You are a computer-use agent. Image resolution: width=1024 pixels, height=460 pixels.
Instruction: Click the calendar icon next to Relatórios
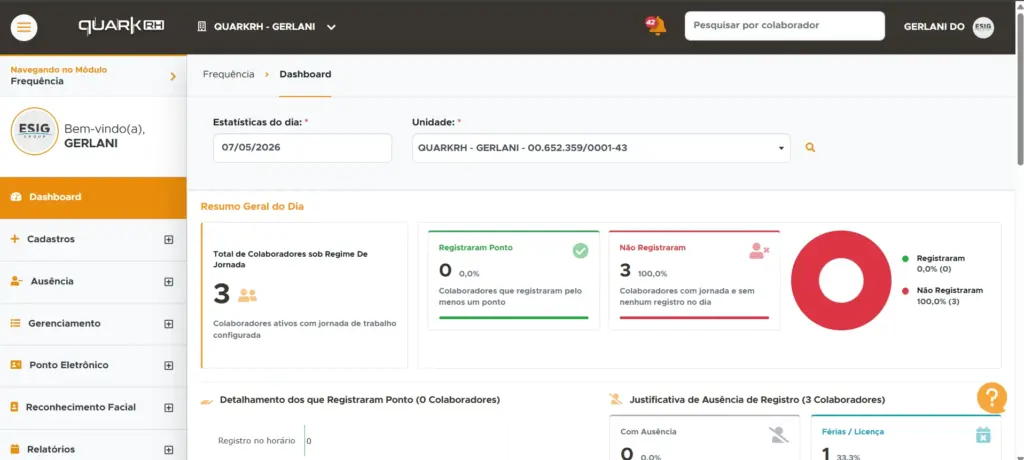coord(15,449)
